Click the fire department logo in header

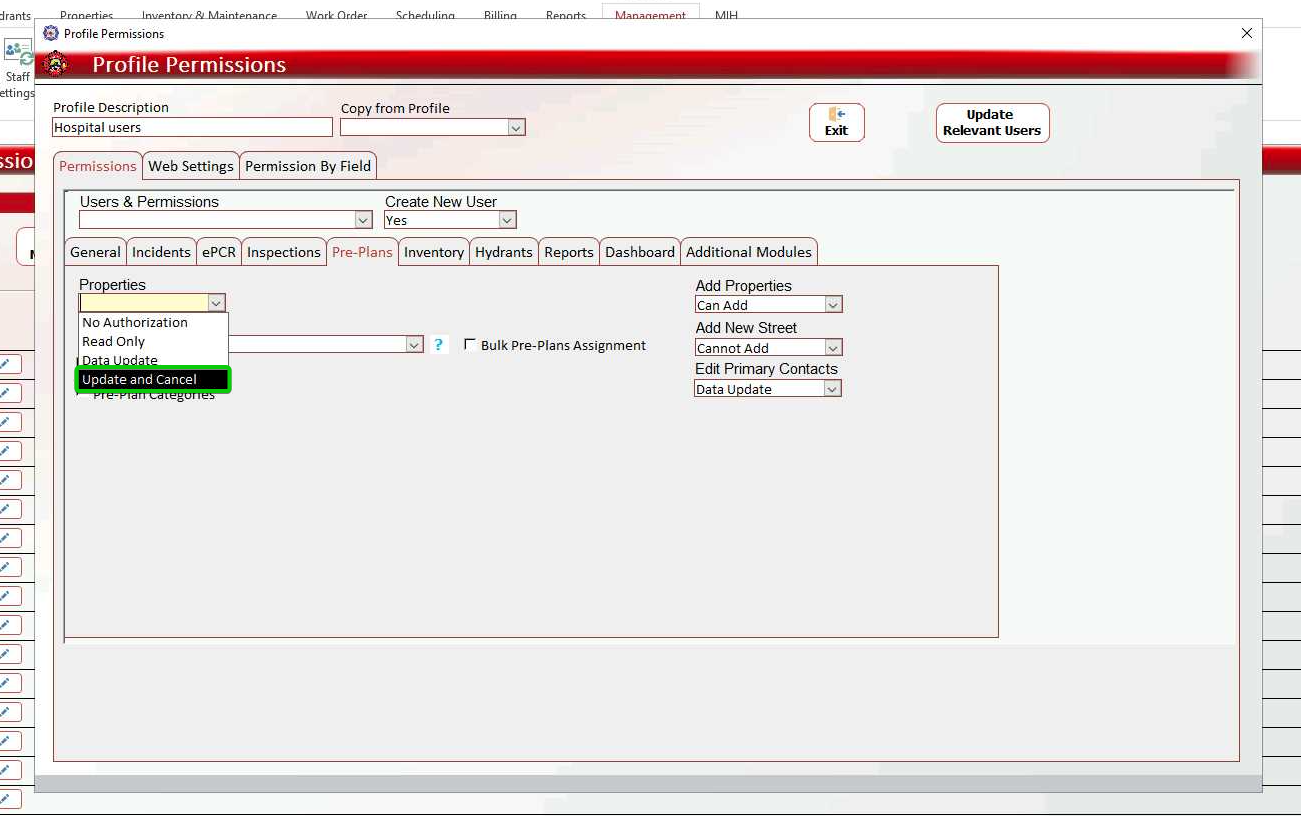click(57, 65)
